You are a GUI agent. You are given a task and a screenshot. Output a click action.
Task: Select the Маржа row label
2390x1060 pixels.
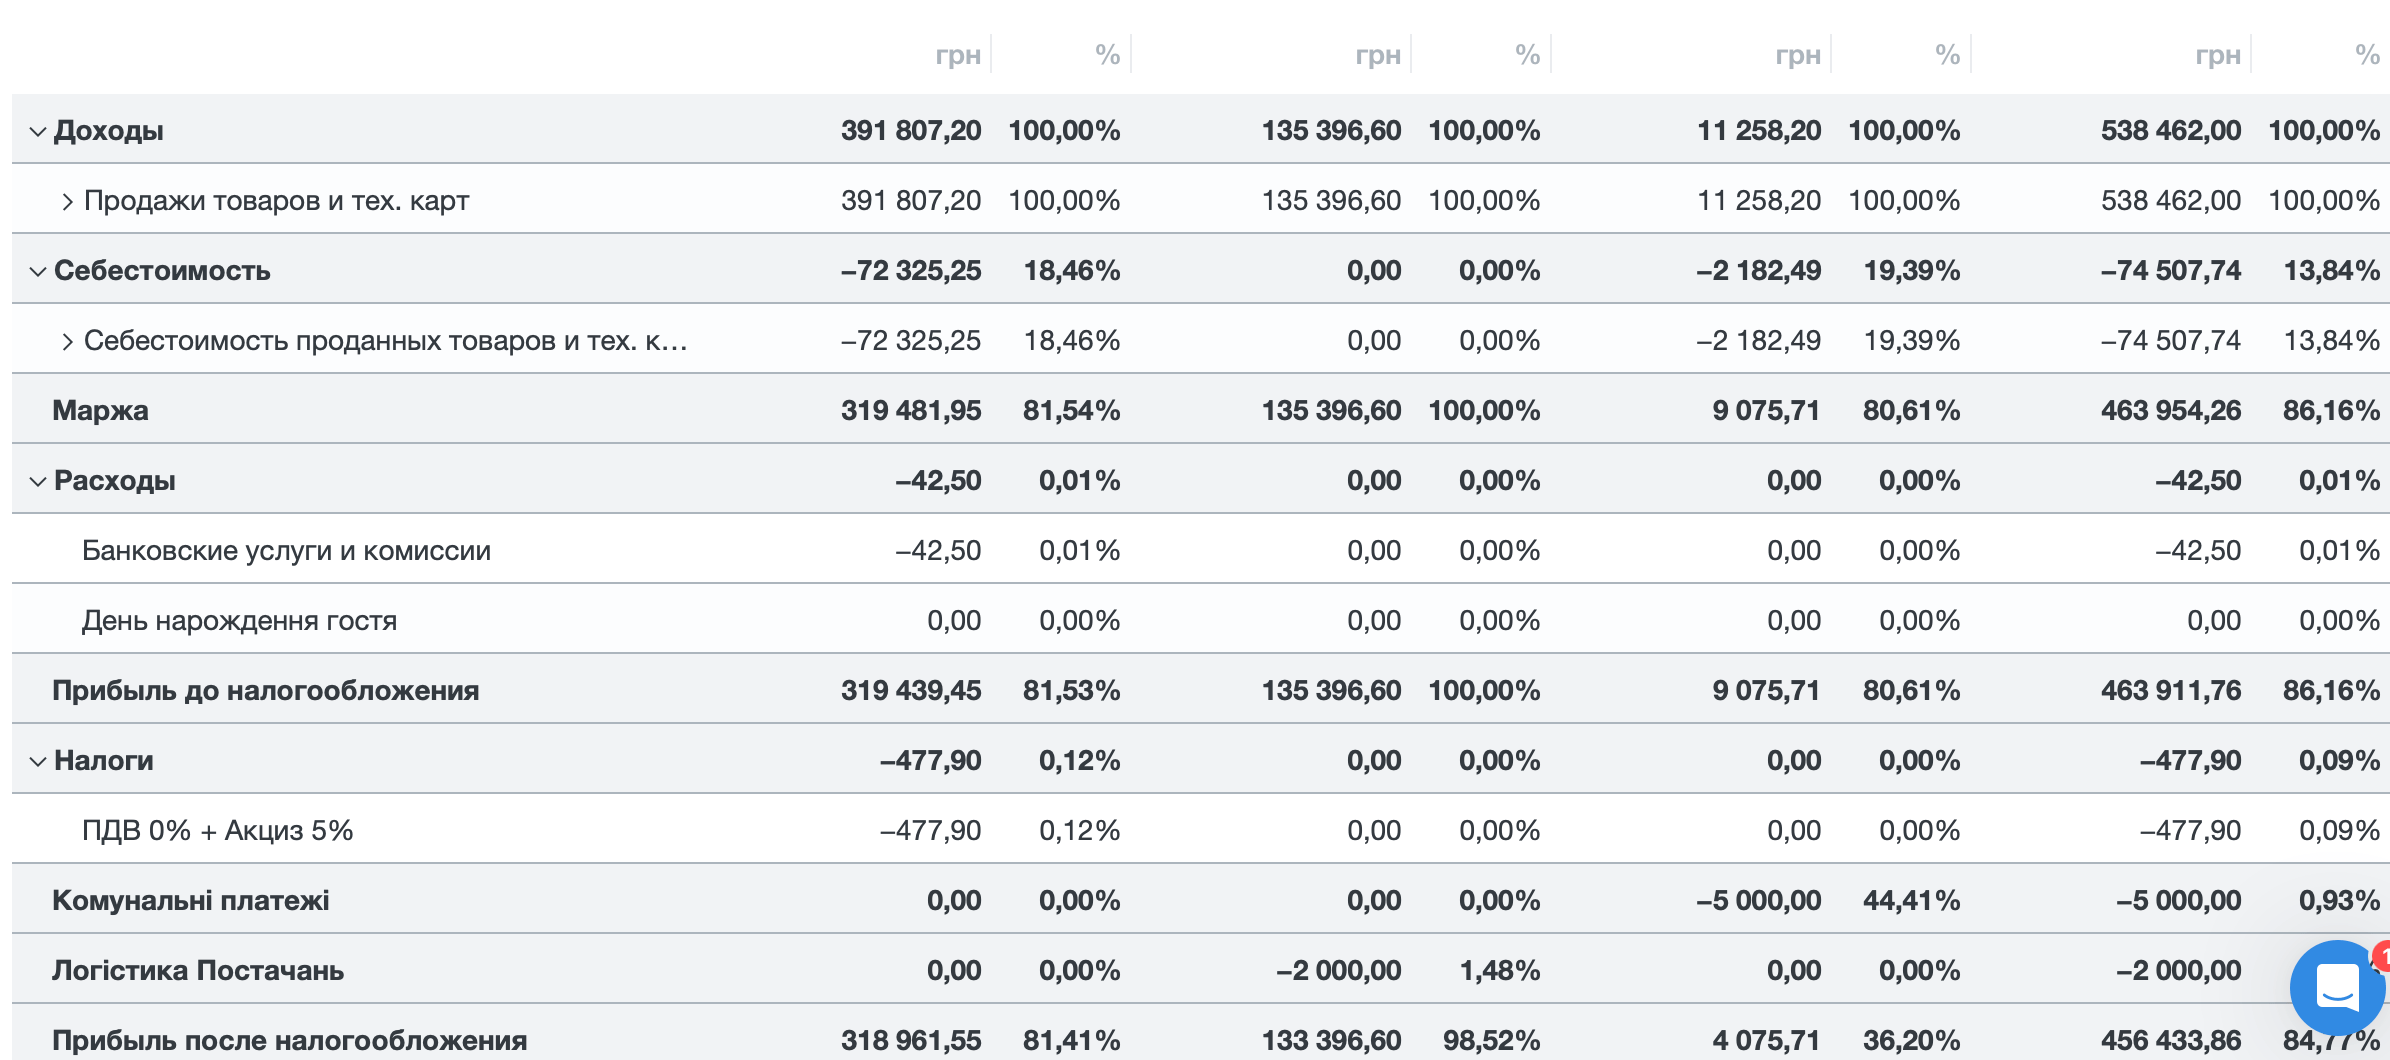[x=100, y=411]
